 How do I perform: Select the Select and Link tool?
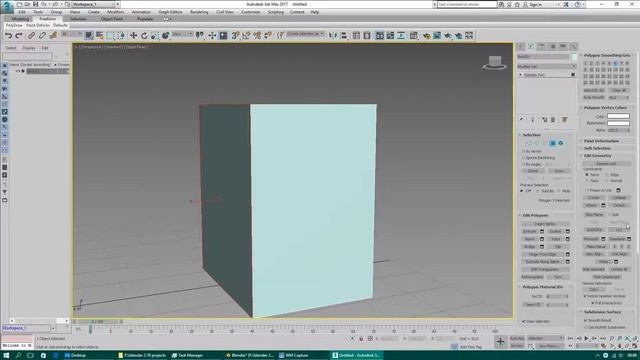(31, 36)
